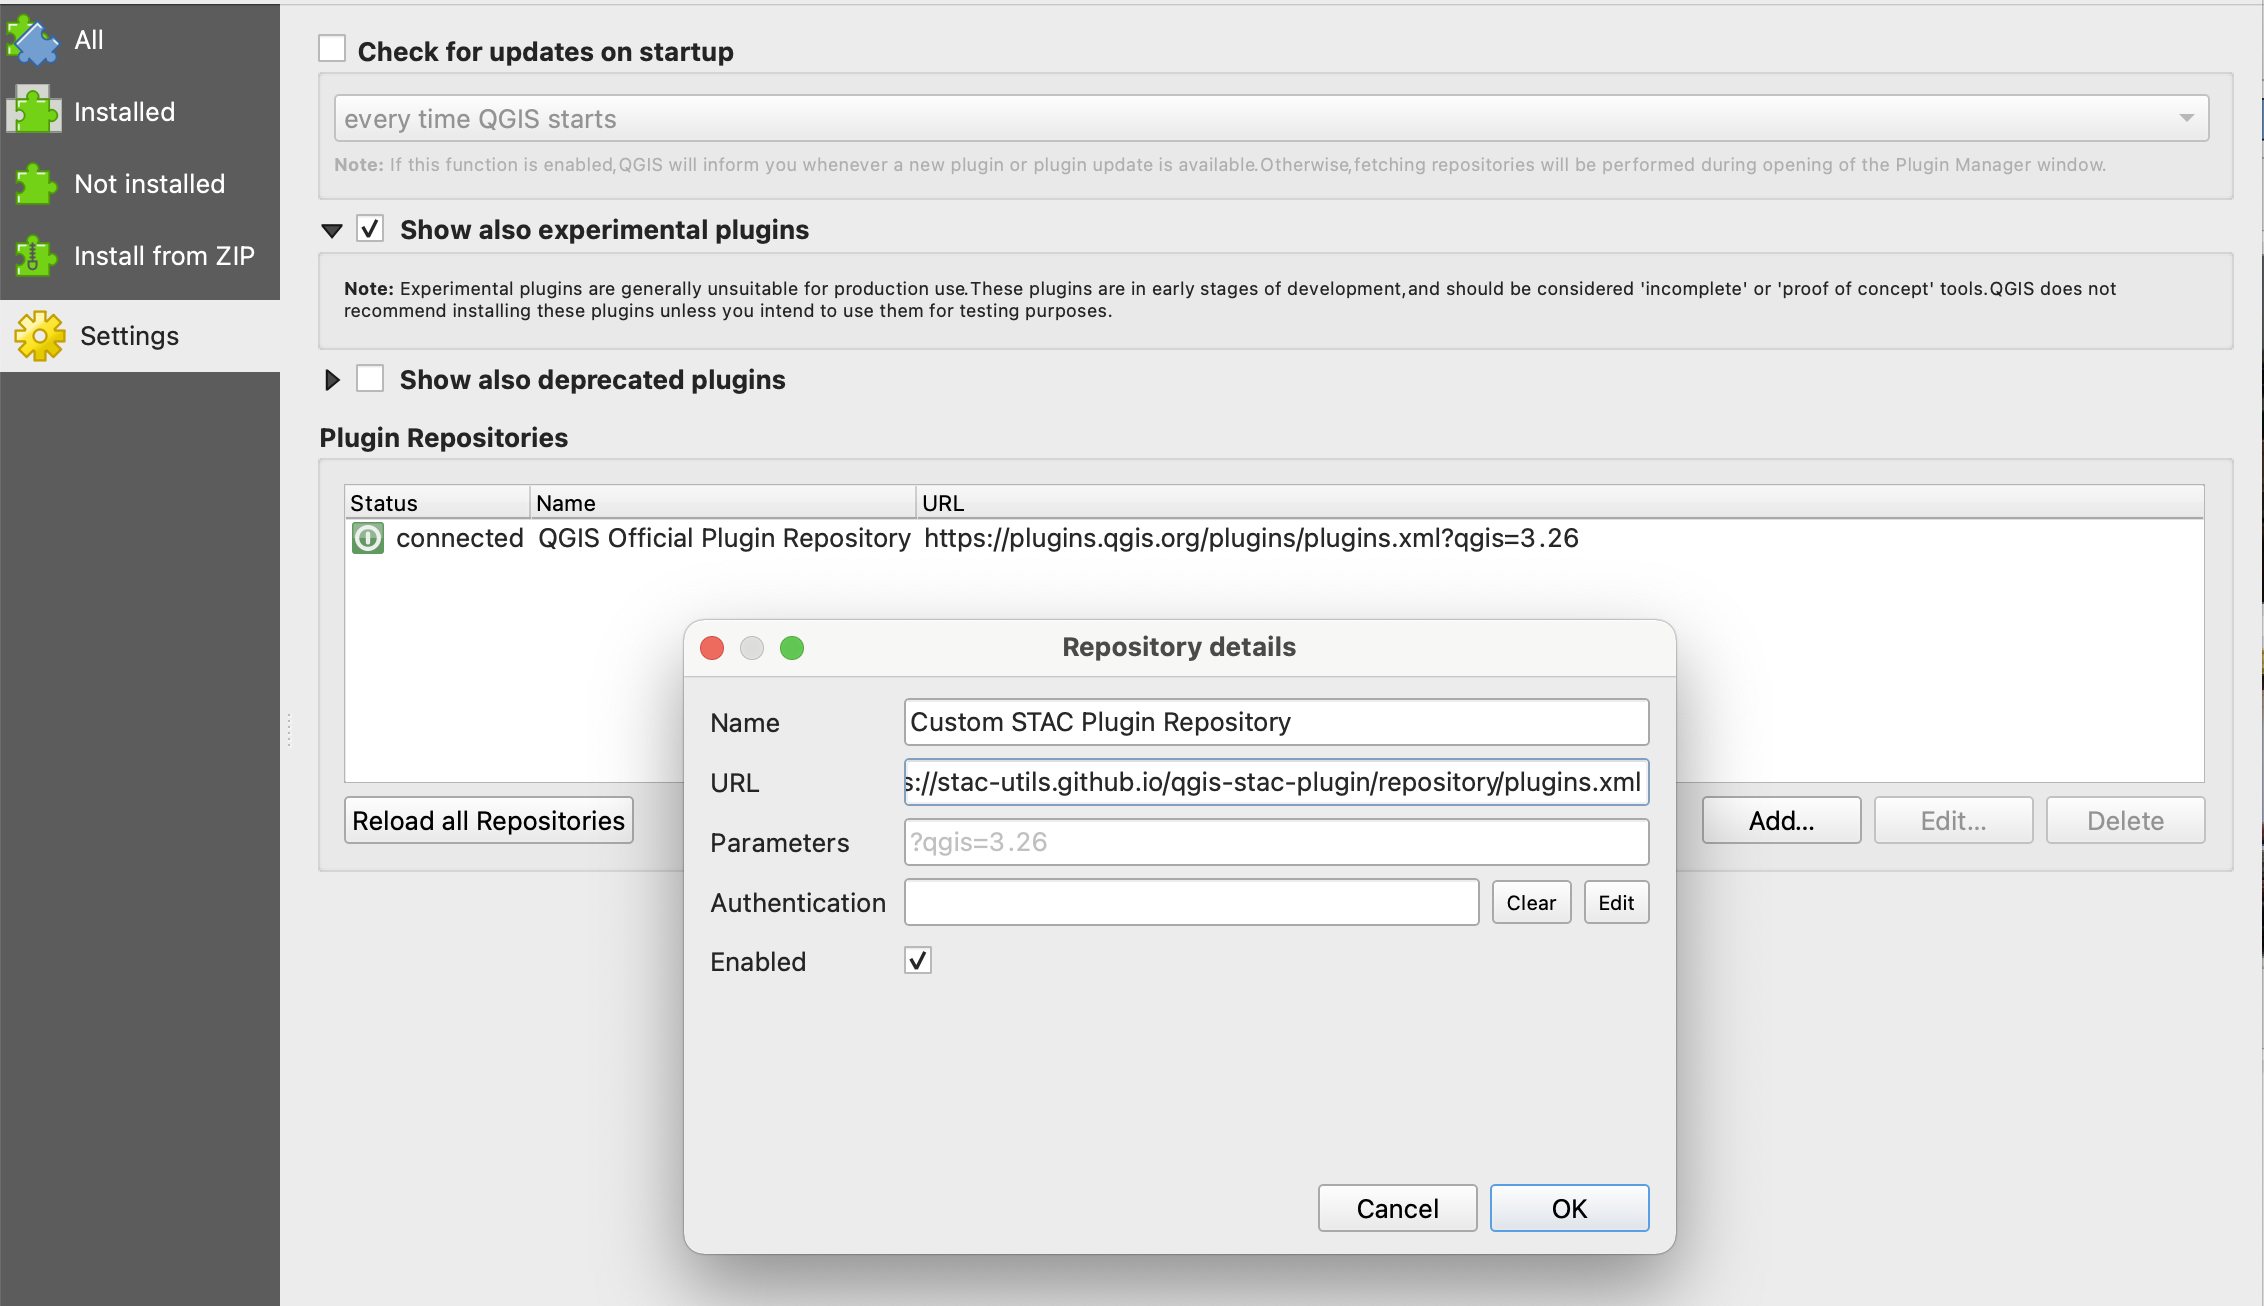Click the Add... repository button
Viewport: 2264px width, 1306px height.
1782,820
